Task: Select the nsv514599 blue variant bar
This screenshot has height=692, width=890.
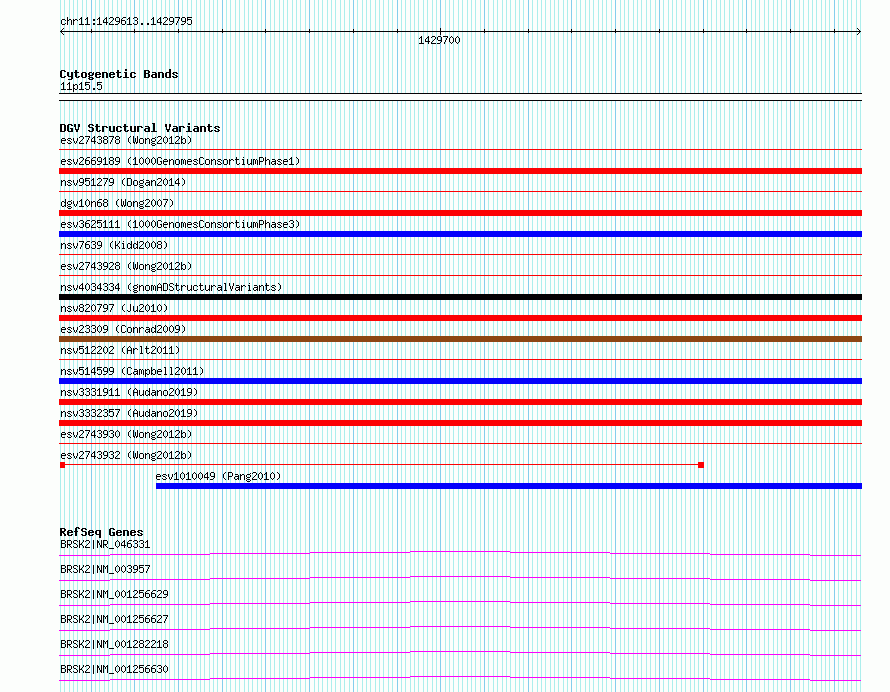Action: [460, 381]
